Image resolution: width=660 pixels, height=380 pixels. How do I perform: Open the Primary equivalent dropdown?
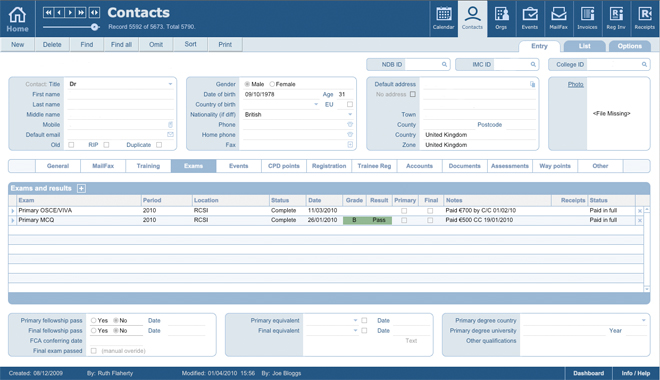(x=356, y=321)
